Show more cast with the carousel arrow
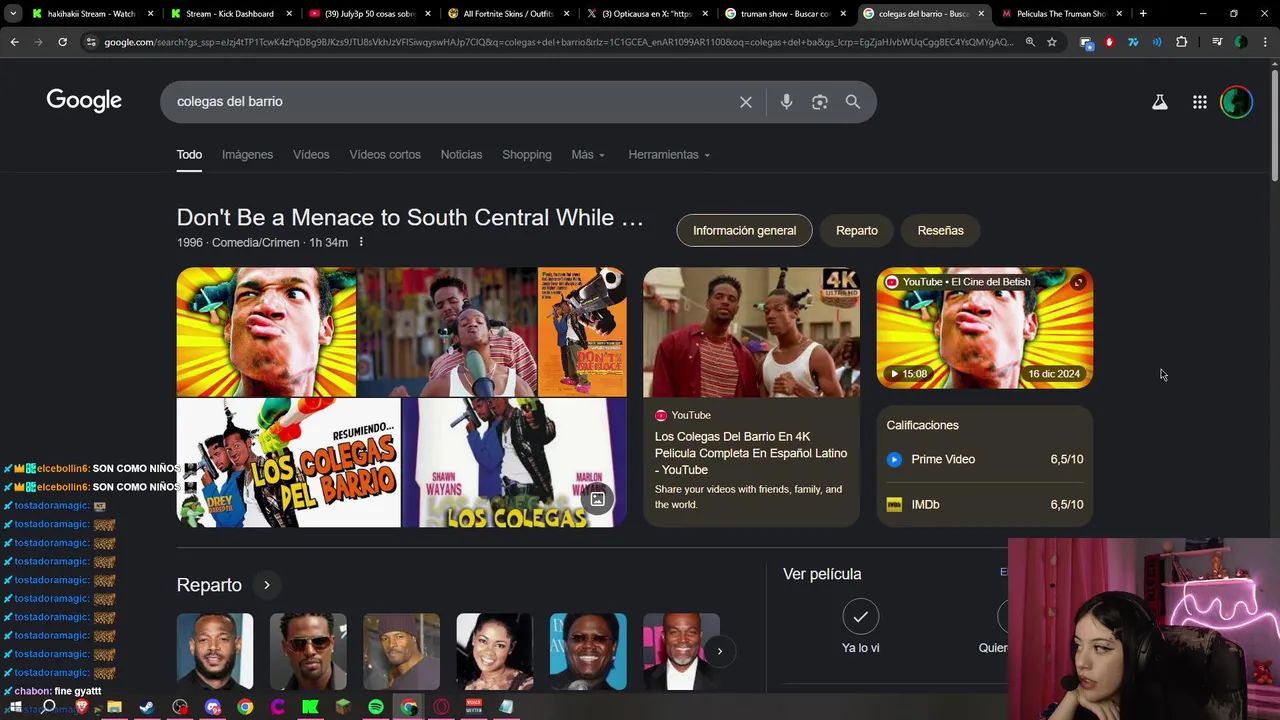 click(719, 651)
